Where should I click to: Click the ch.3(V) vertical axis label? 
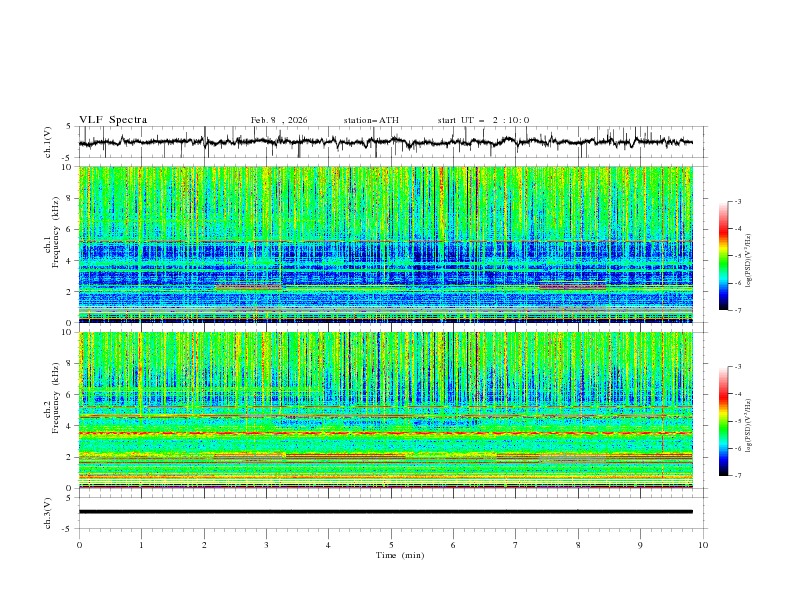[x=48, y=513]
